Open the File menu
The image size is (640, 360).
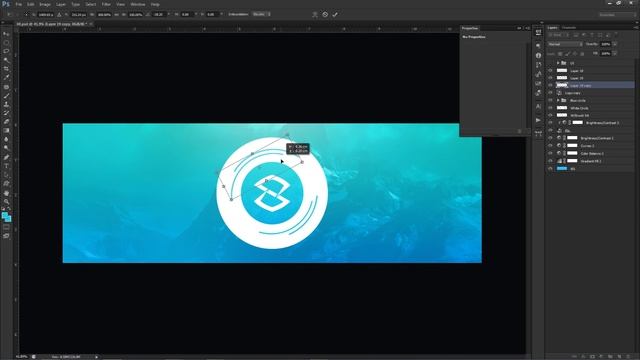[x=19, y=4]
